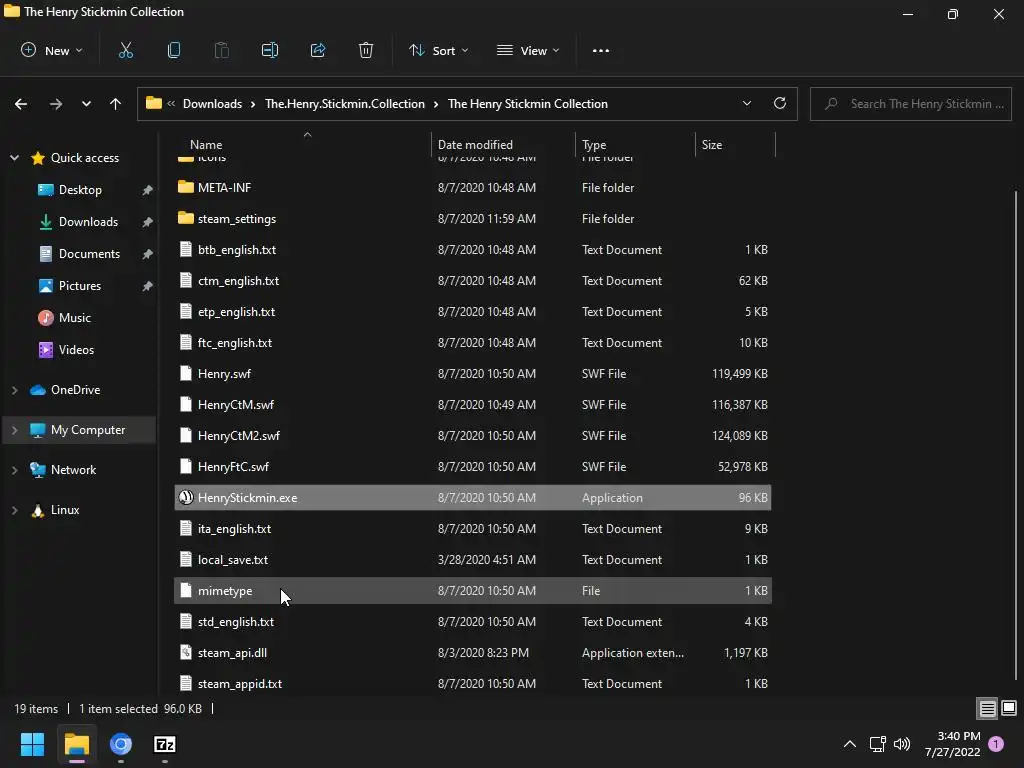Click the Delete trash icon
Viewport: 1024px width, 768px height.
(x=366, y=50)
